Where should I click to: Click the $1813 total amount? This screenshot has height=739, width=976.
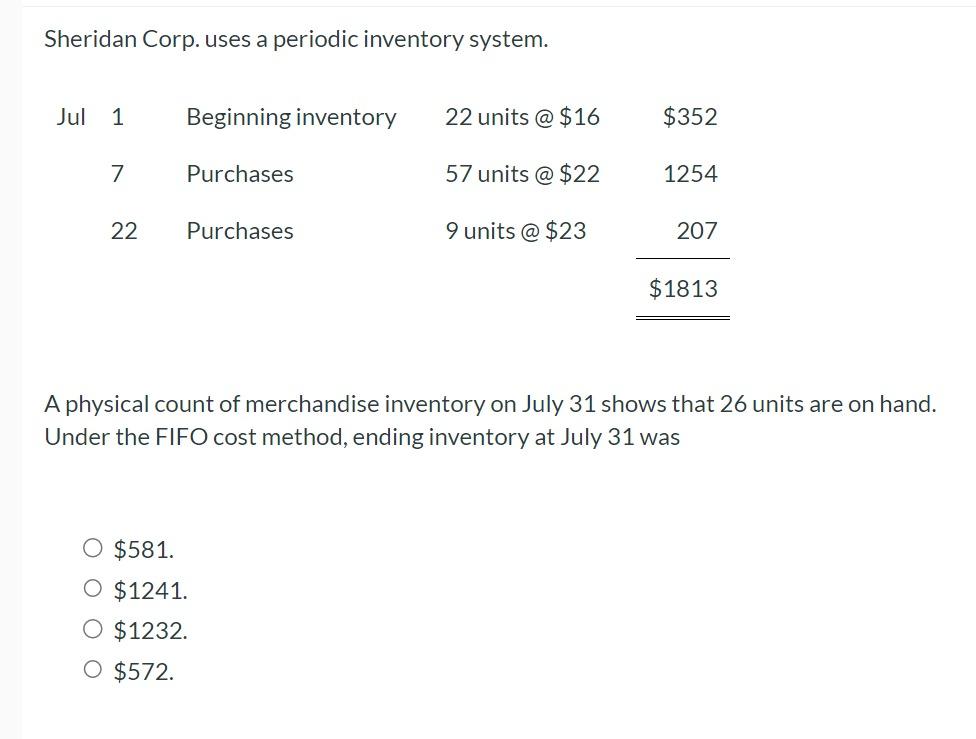click(x=683, y=288)
